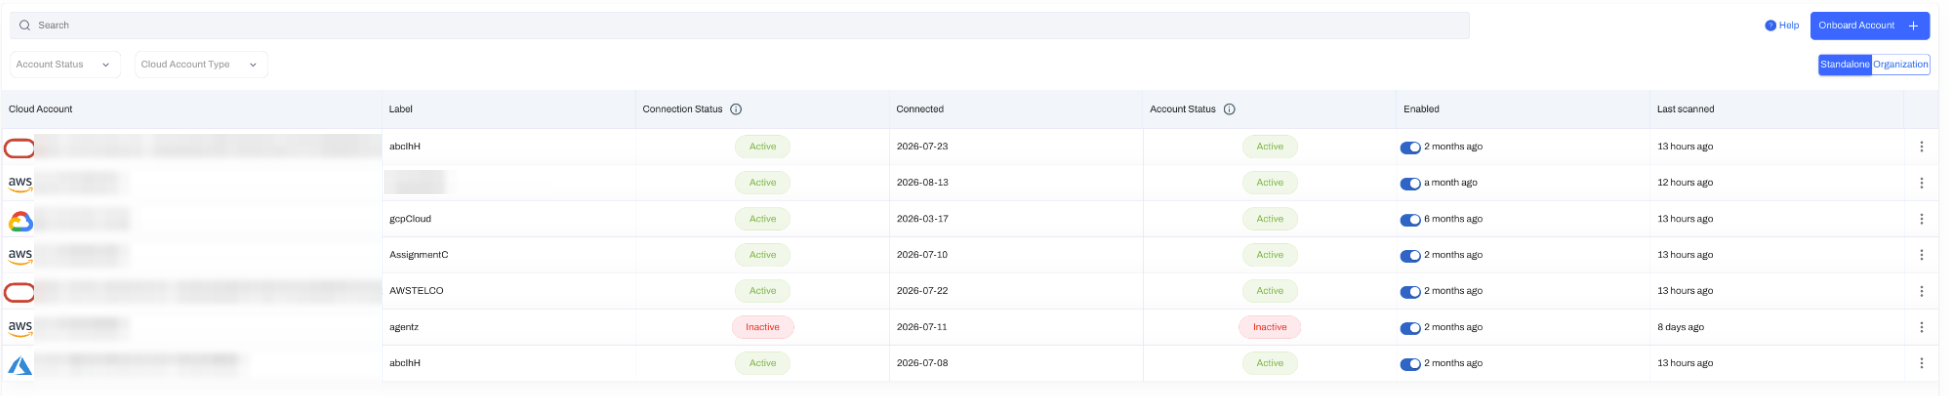Open kebab menu for the 2026-08-13 row
The width and height of the screenshot is (1950, 396).
point(1921,183)
